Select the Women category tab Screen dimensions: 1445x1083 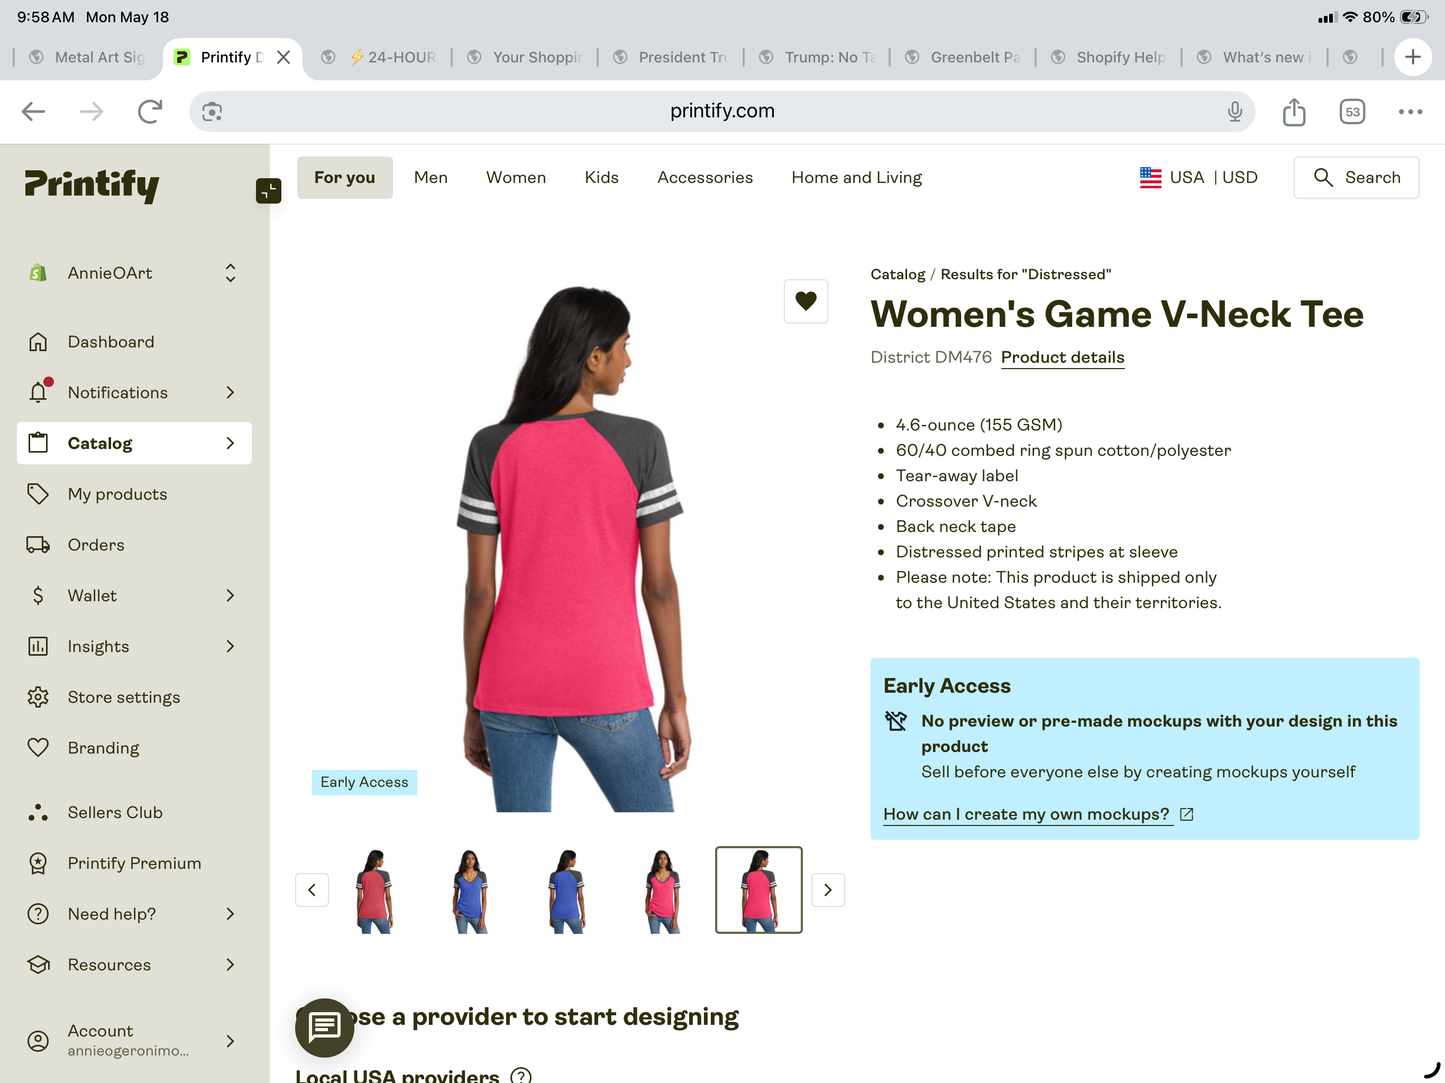(516, 177)
